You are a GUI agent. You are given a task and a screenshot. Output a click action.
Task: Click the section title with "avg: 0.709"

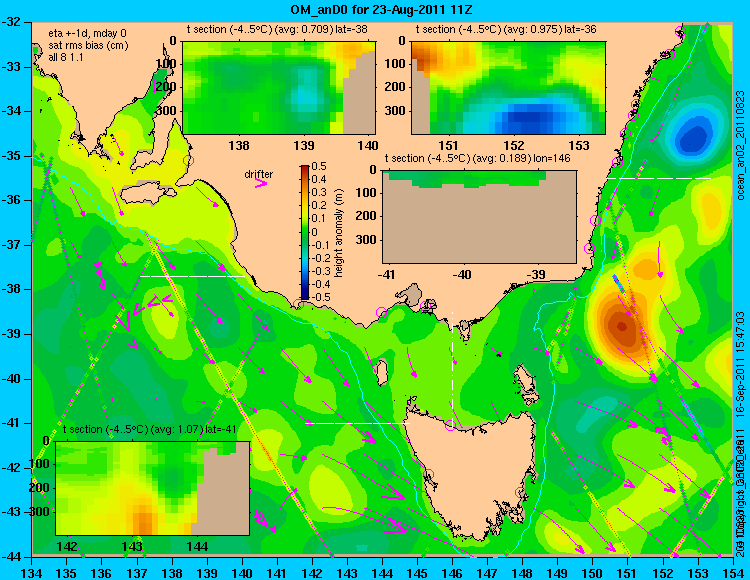tap(277, 29)
